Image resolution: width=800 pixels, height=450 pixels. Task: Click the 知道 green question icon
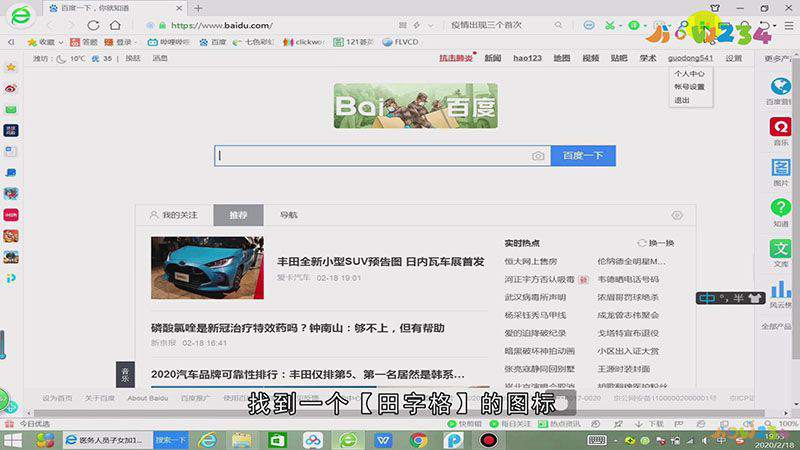coord(781,208)
